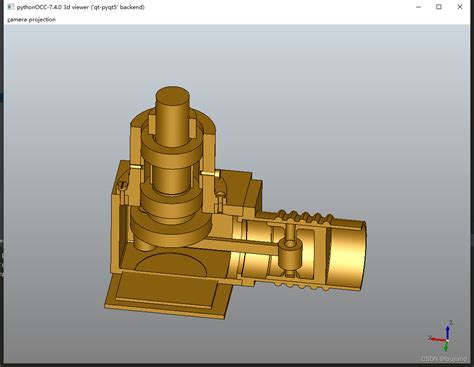The height and width of the screenshot is (367, 474).
Task: Select the large cylindrical end cap at right
Action: [x=347, y=253]
